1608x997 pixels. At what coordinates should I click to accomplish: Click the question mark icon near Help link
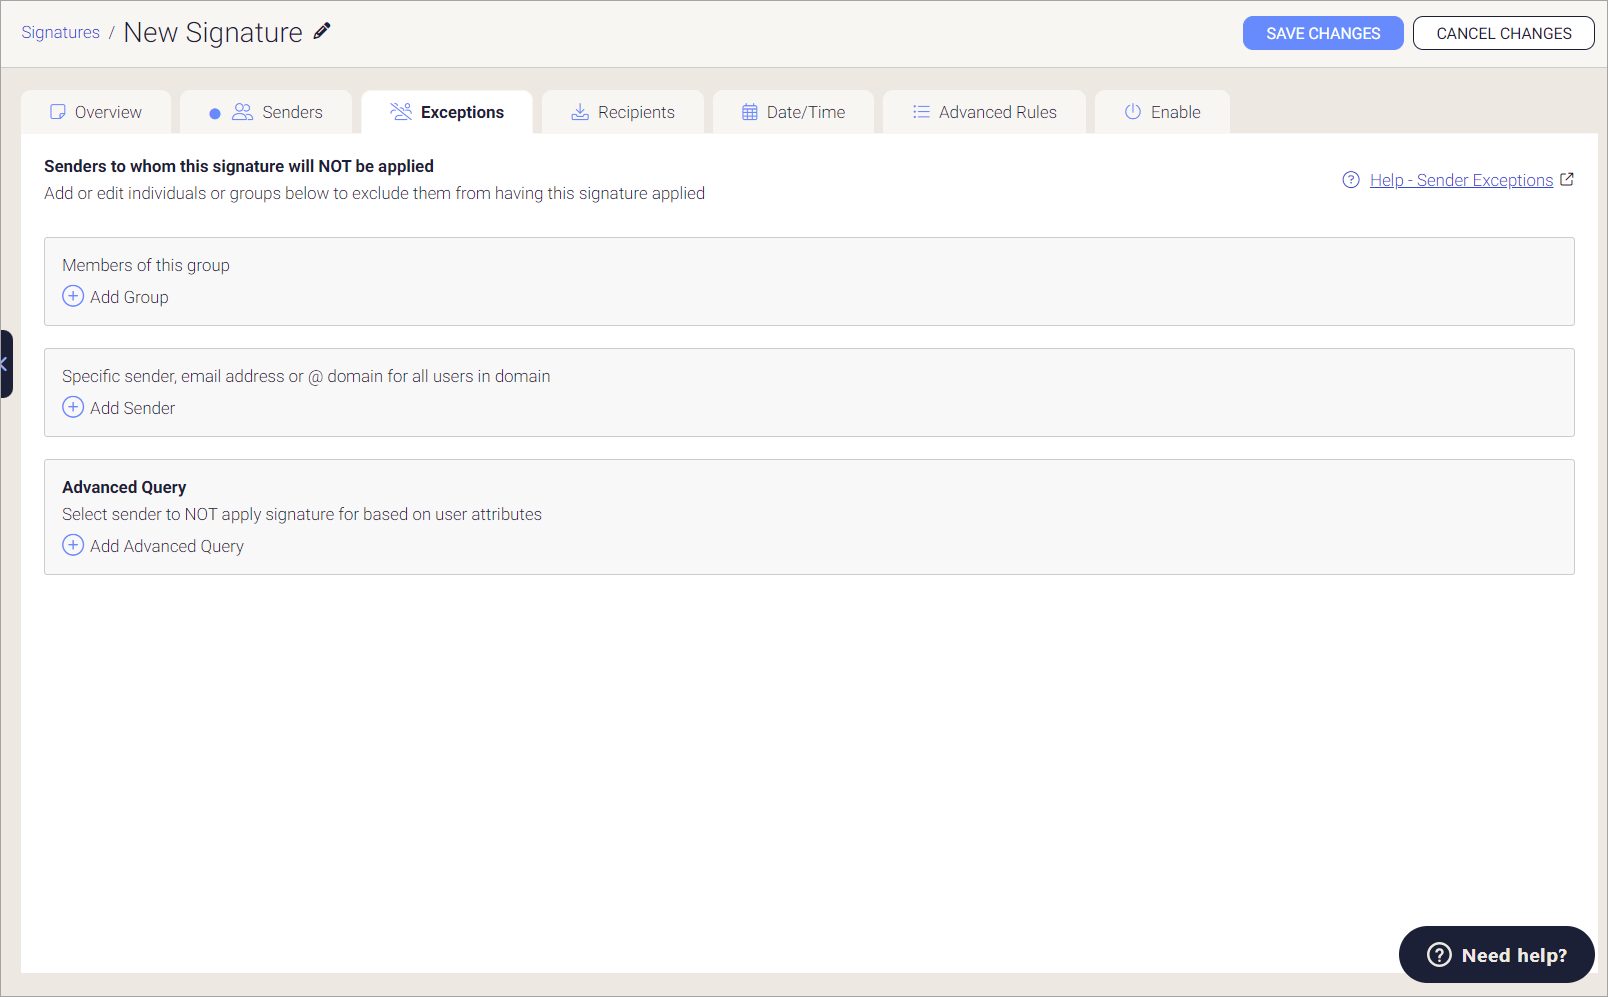(1350, 180)
